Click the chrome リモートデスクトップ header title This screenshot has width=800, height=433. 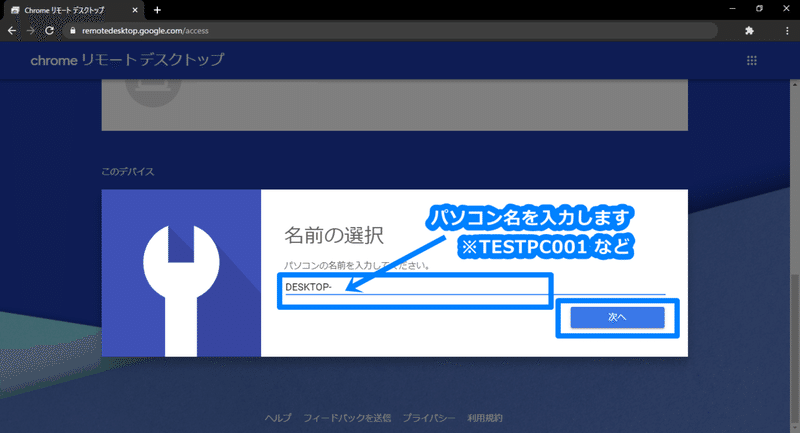[x=127, y=60]
